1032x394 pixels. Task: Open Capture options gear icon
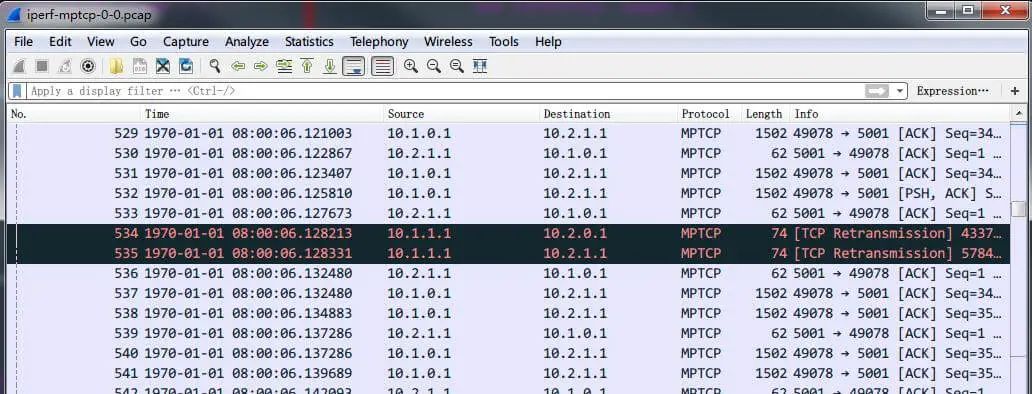[88, 66]
